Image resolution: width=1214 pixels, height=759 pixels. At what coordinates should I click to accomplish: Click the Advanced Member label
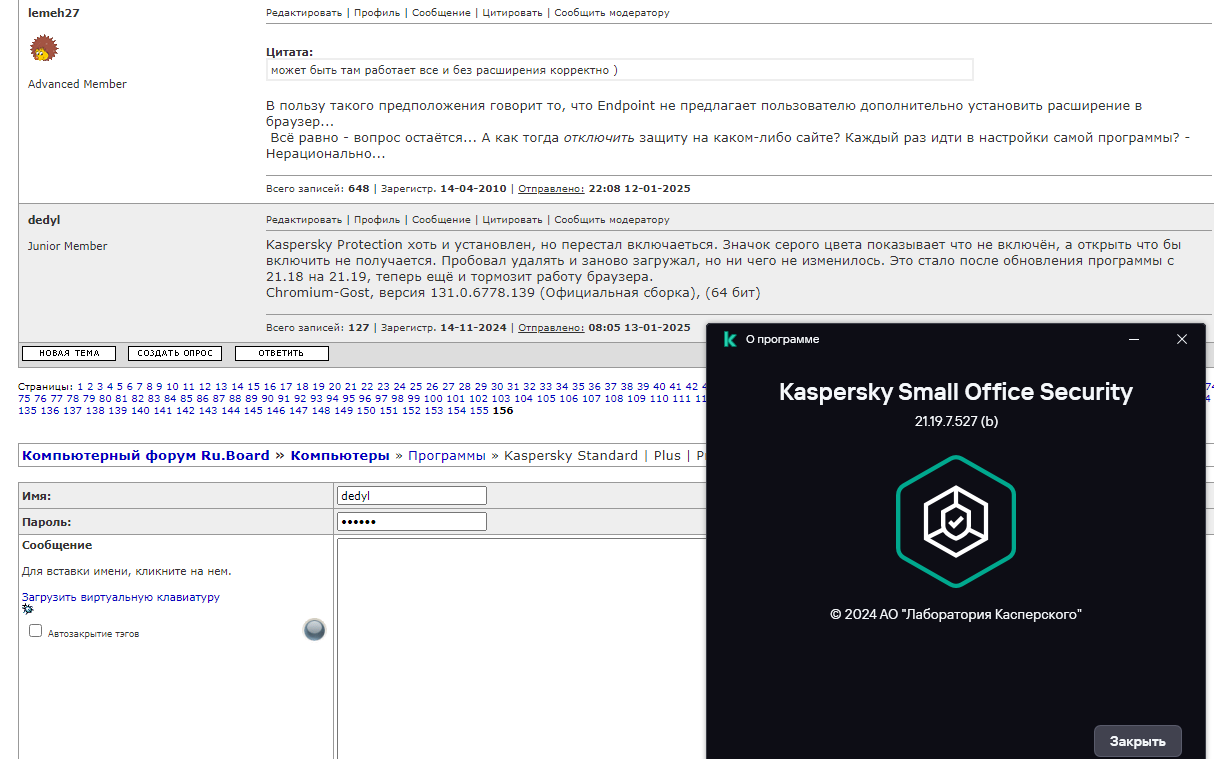[77, 84]
